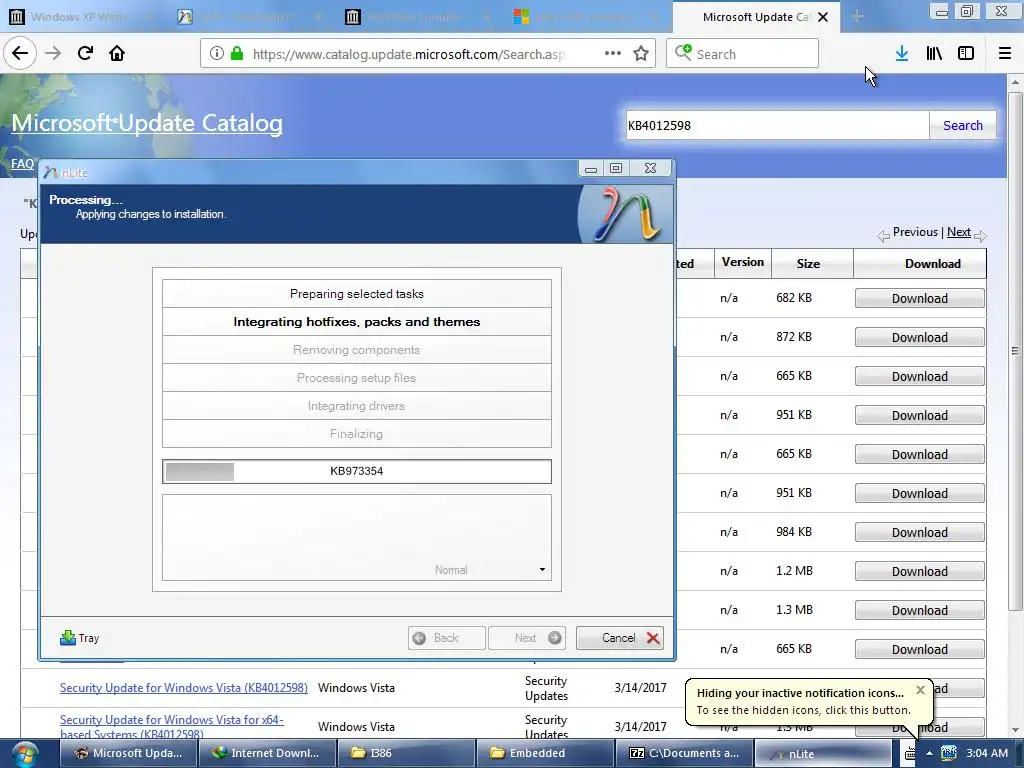The image size is (1024, 768).
Task: Go back one page in Firefox
Action: 20,54
